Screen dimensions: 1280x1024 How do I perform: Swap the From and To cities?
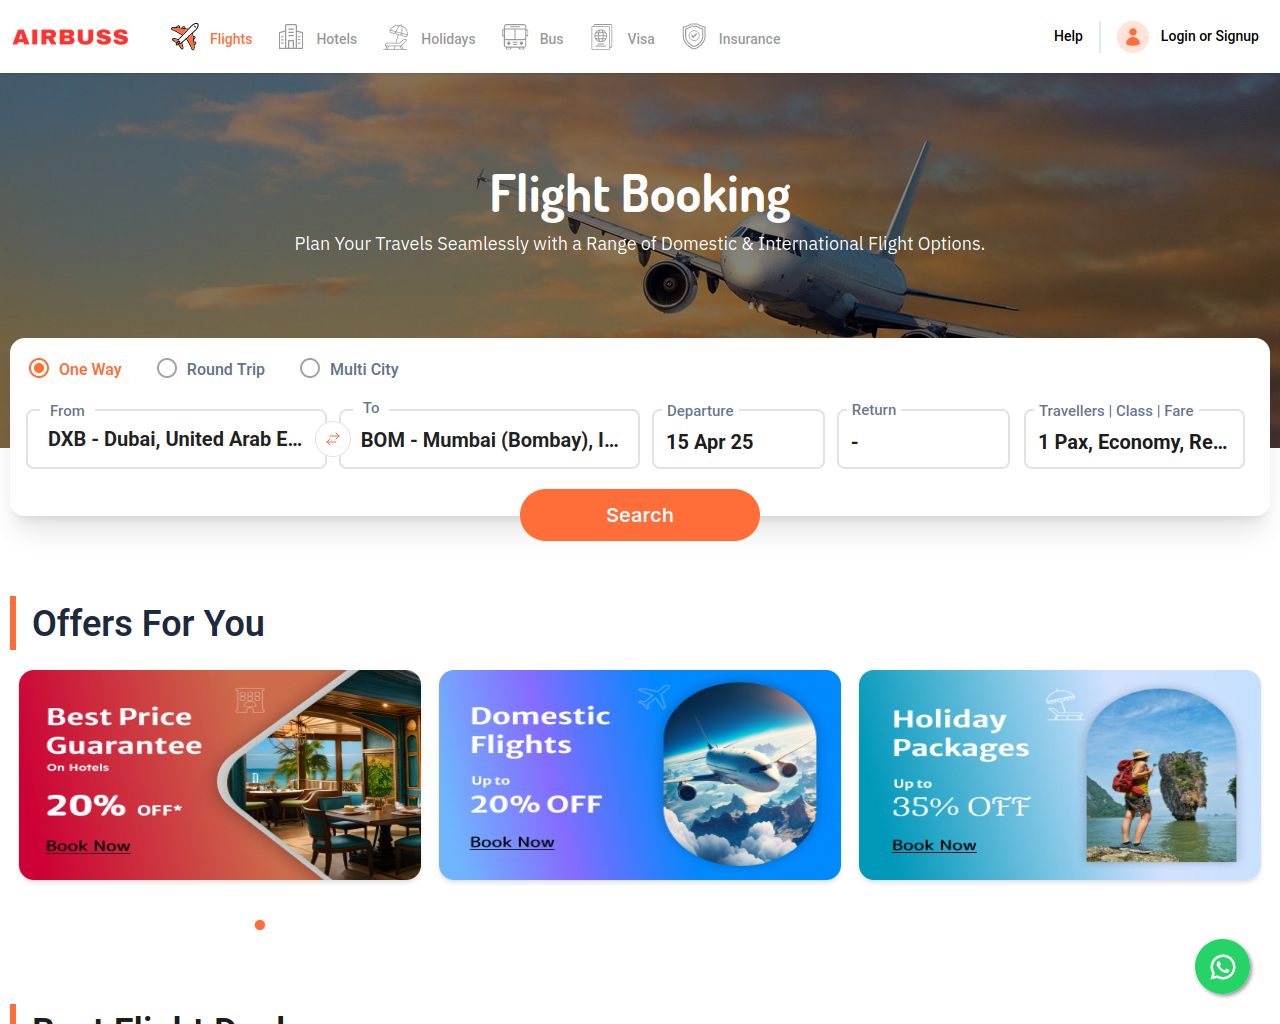pyautogui.click(x=333, y=439)
